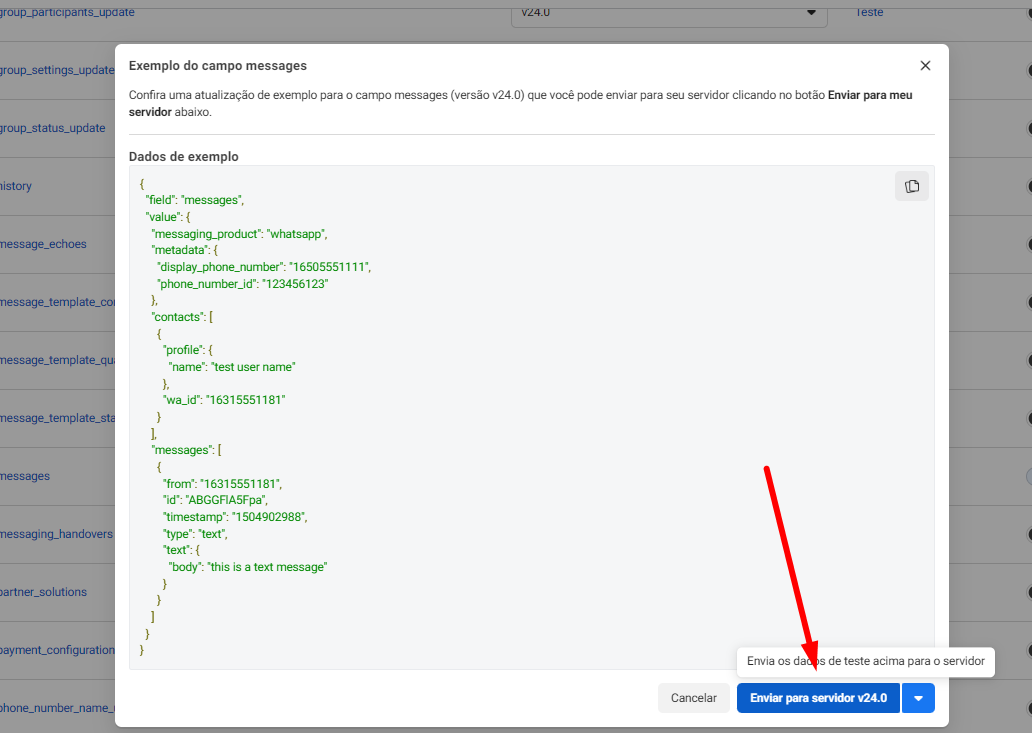Viewport: 1032px width, 733px height.
Task: Select the group_status_update field row
Action: point(53,128)
